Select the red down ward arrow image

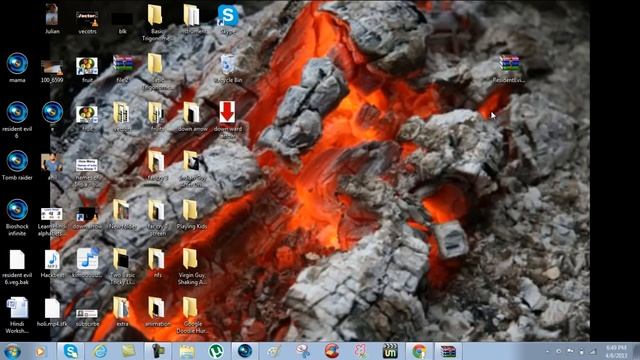coord(228,119)
